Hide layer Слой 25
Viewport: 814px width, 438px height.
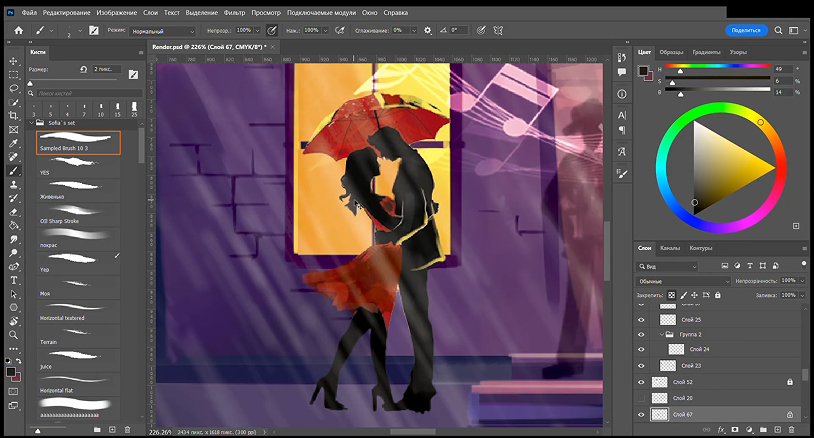coord(642,319)
